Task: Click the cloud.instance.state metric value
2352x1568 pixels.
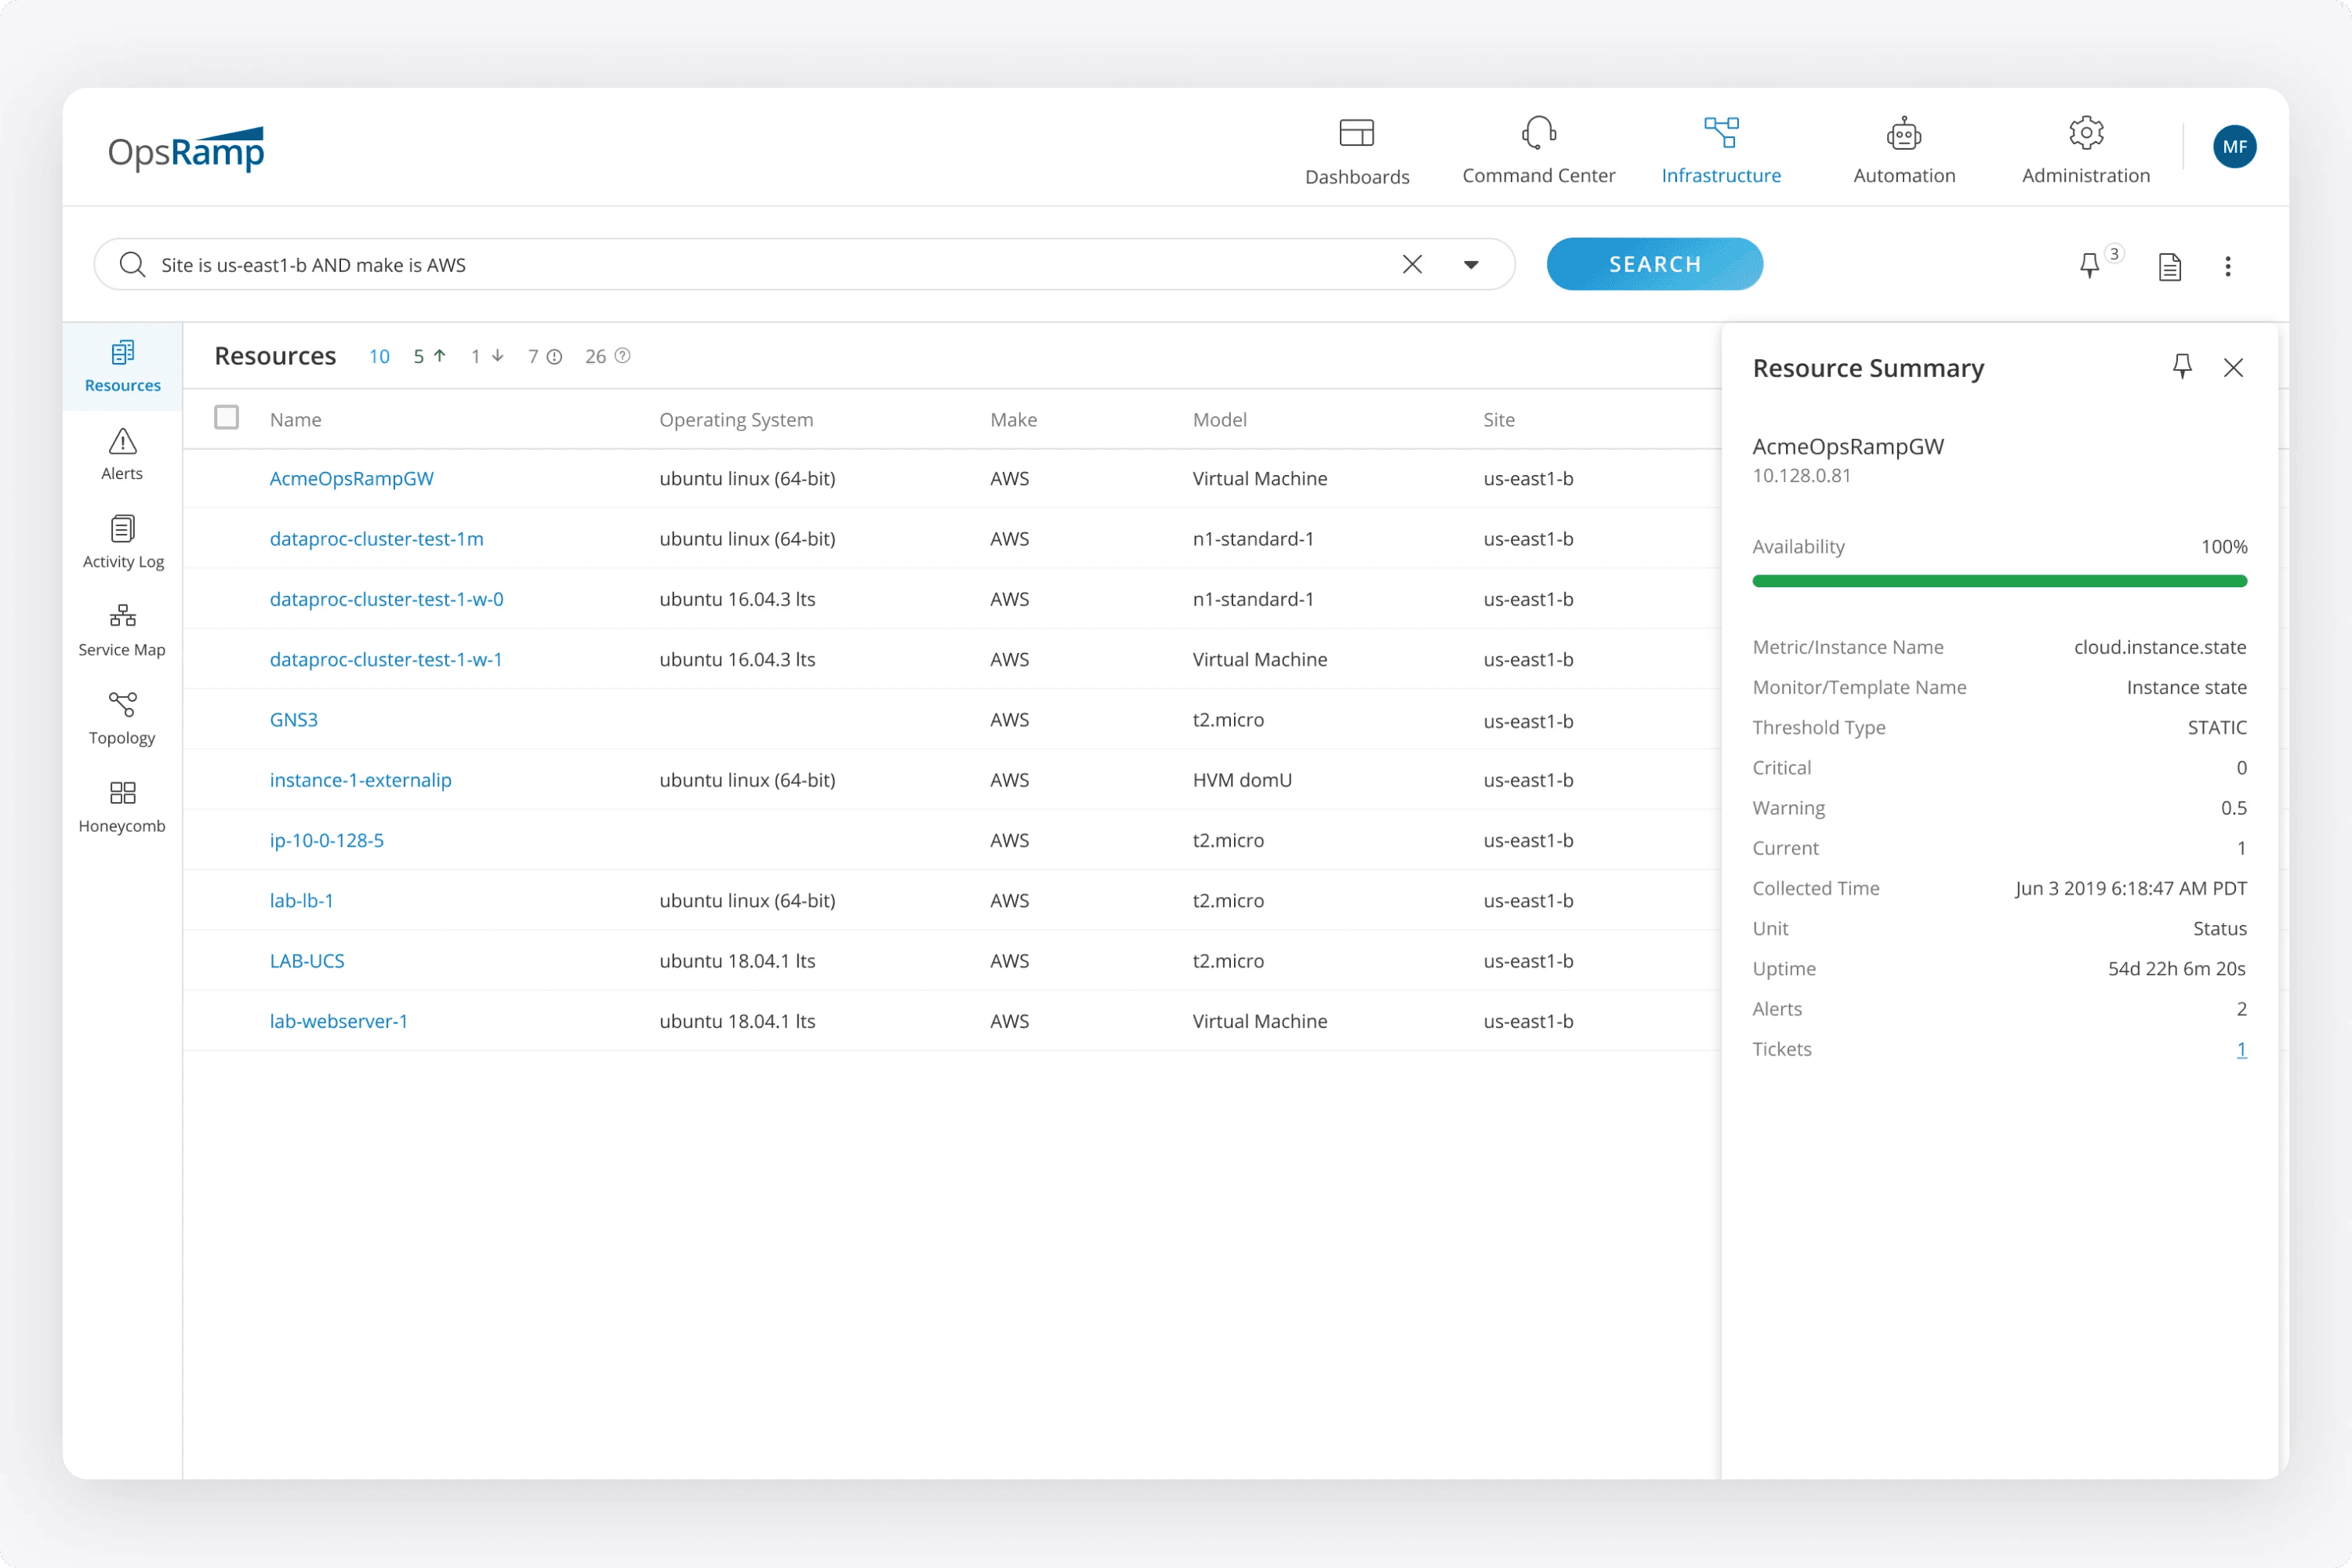Action: [x=2159, y=647]
